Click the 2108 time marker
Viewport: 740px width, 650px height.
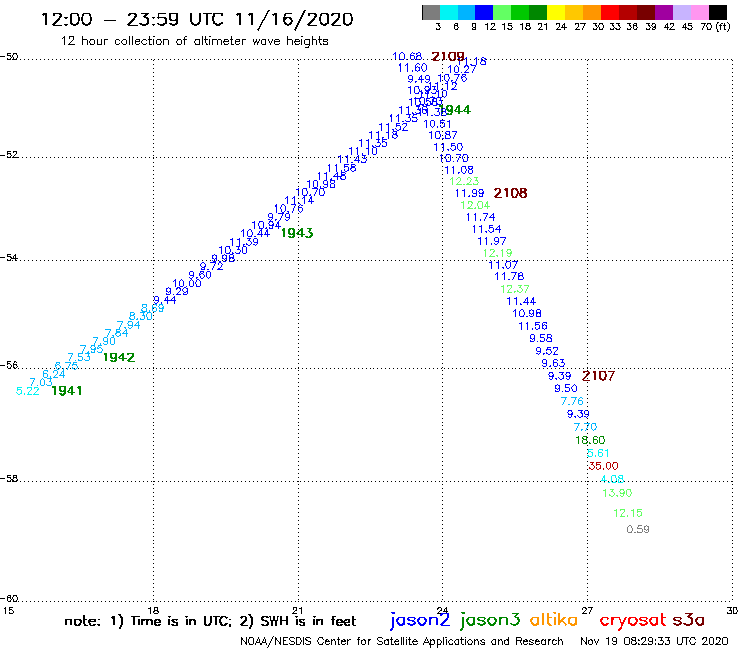tap(510, 193)
